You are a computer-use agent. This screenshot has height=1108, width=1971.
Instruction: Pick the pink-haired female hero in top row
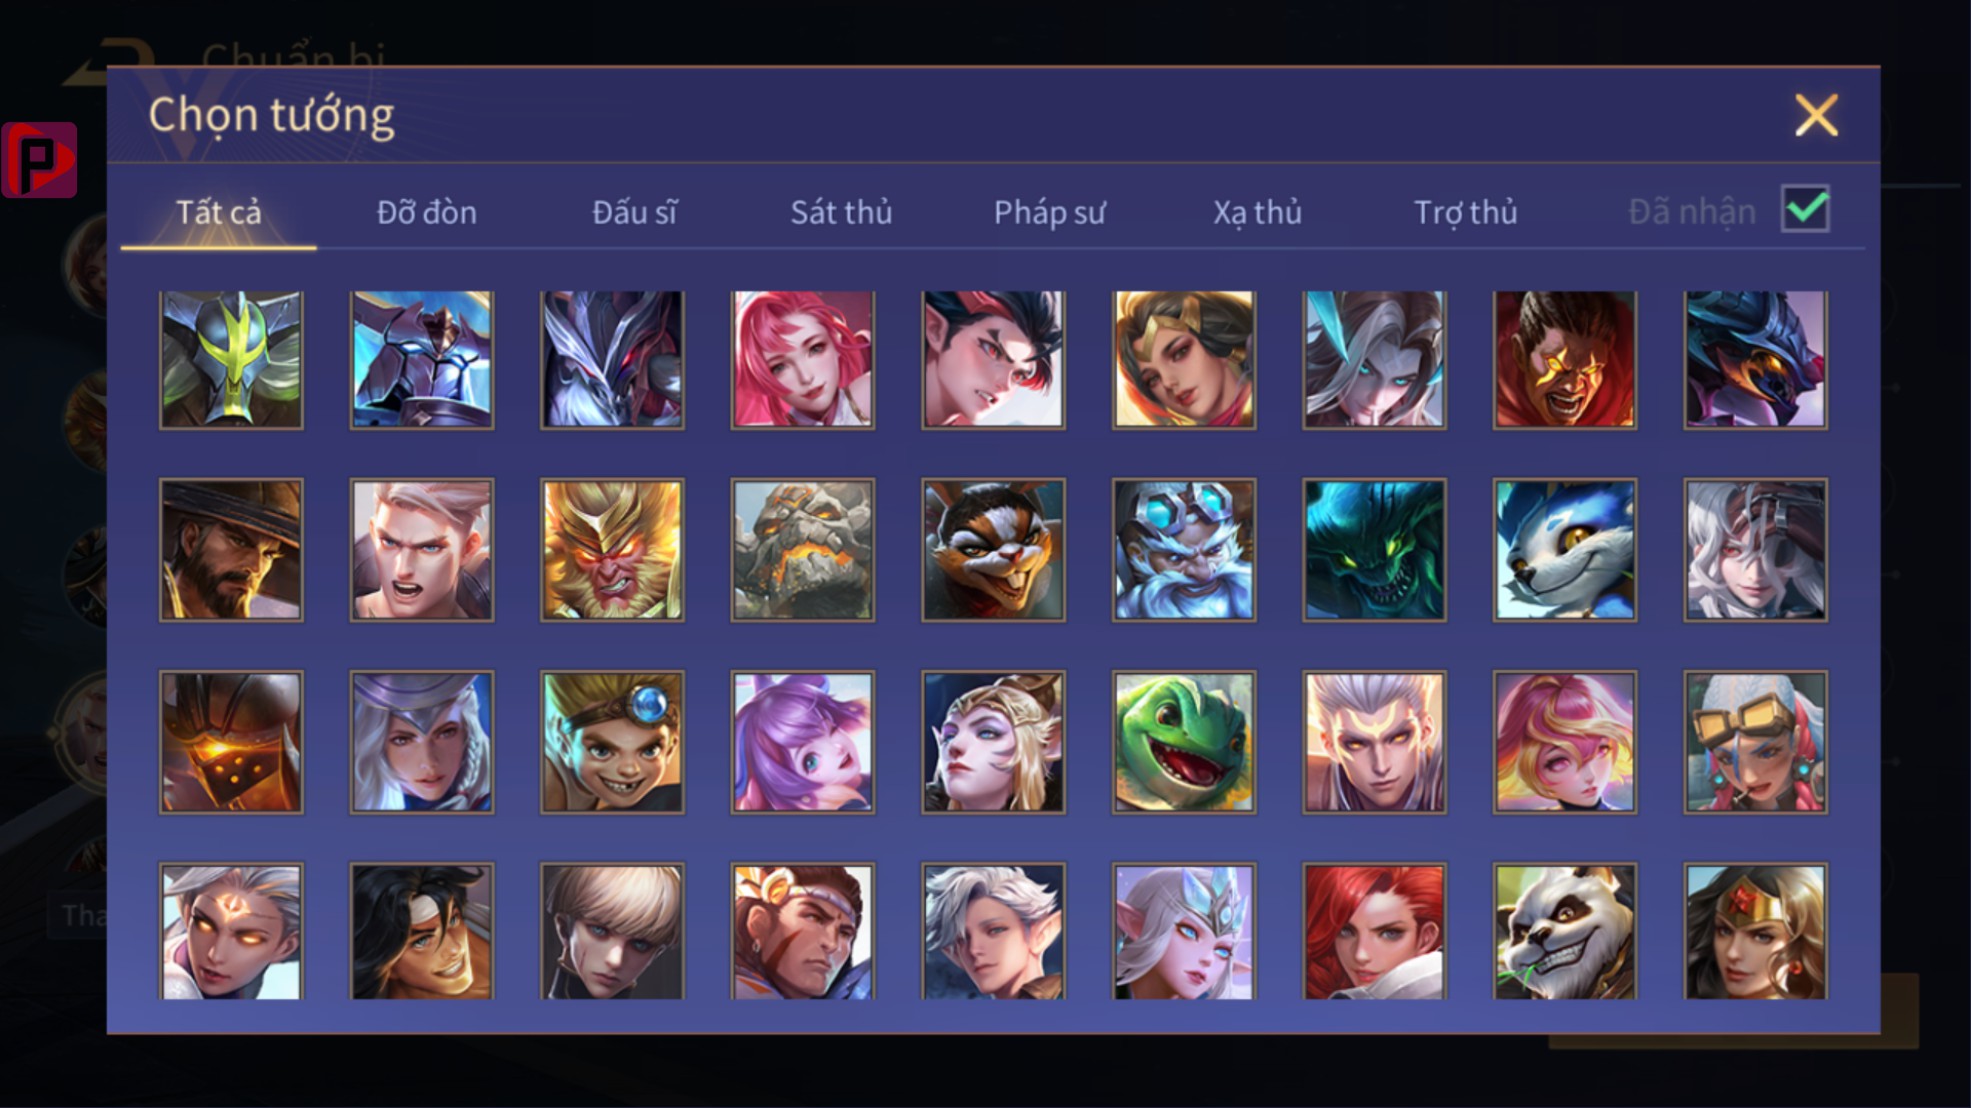pyautogui.click(x=803, y=360)
